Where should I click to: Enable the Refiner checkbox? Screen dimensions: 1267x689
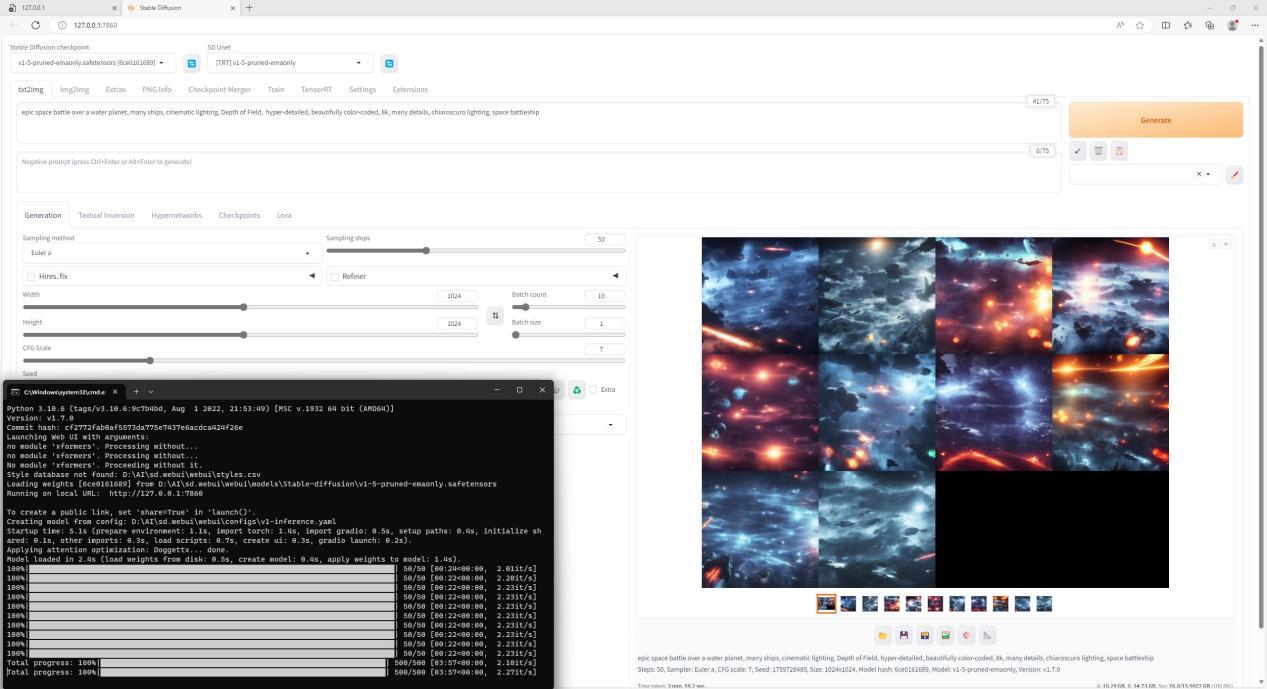tap(334, 277)
